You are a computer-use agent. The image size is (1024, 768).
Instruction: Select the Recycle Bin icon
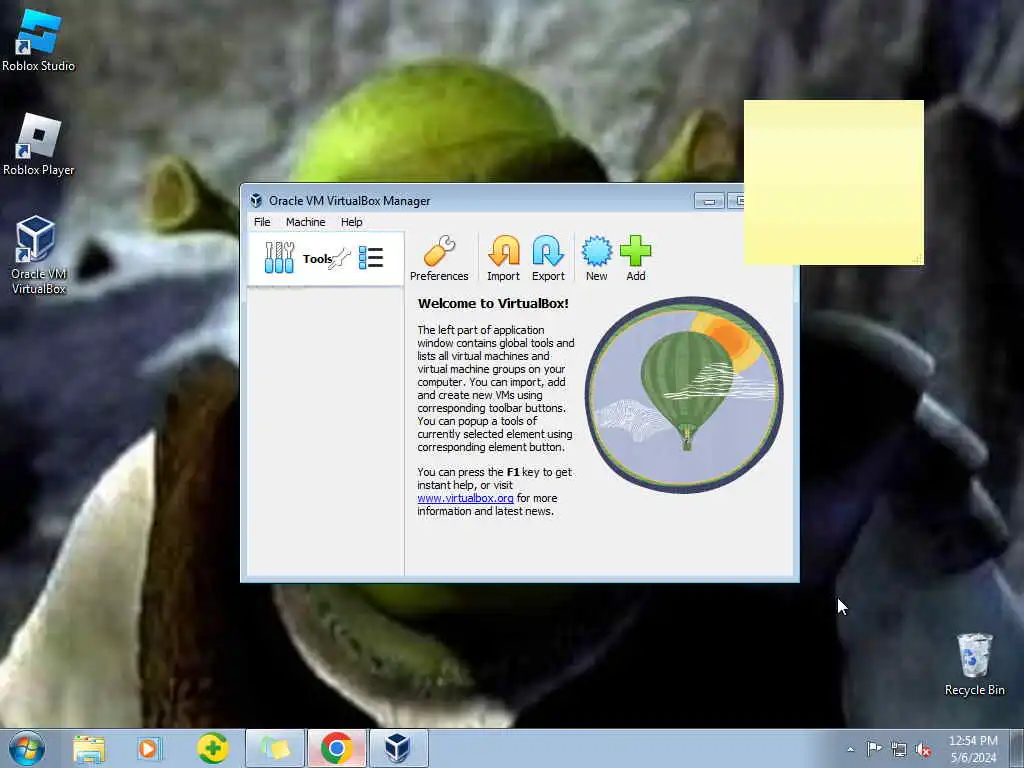[974, 664]
